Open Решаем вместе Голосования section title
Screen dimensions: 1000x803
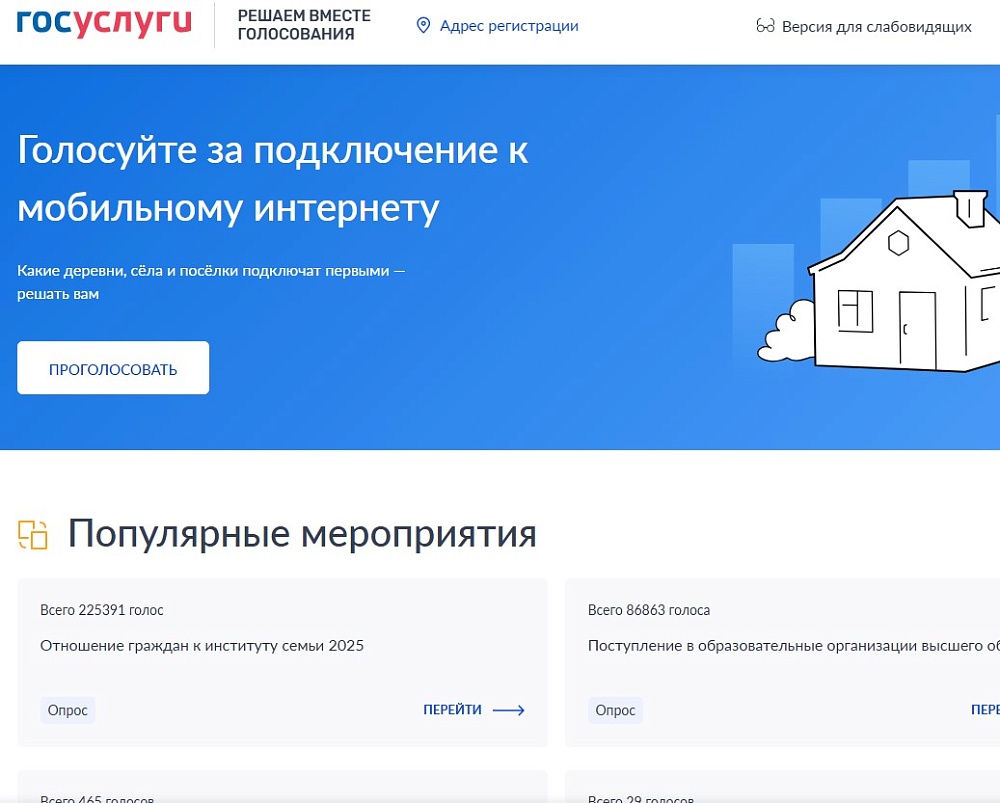(x=304, y=25)
